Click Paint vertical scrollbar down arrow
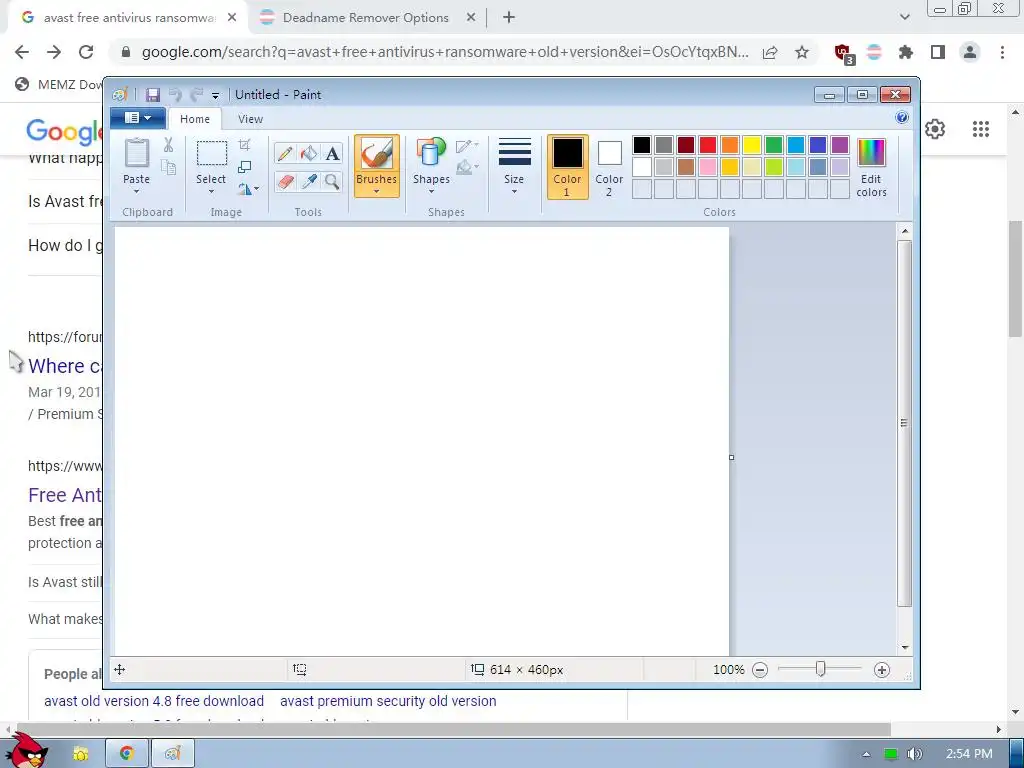The width and height of the screenshot is (1024, 768). click(904, 647)
